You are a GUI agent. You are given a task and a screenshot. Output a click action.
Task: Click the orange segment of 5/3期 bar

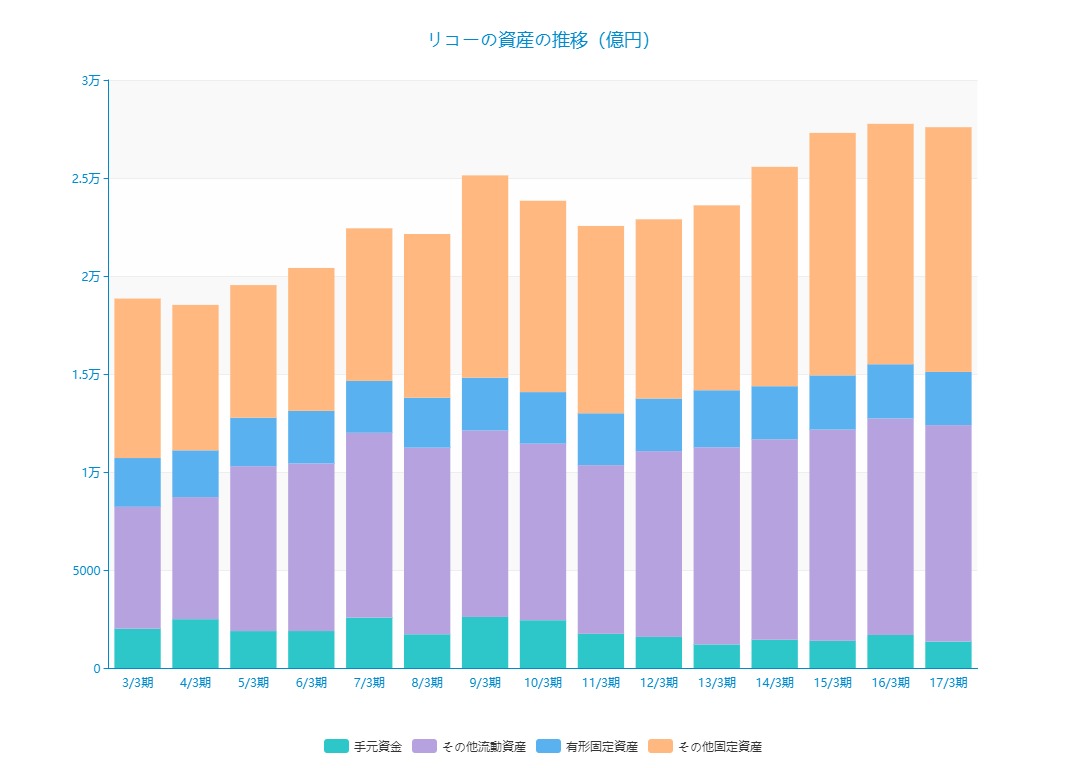pyautogui.click(x=253, y=351)
